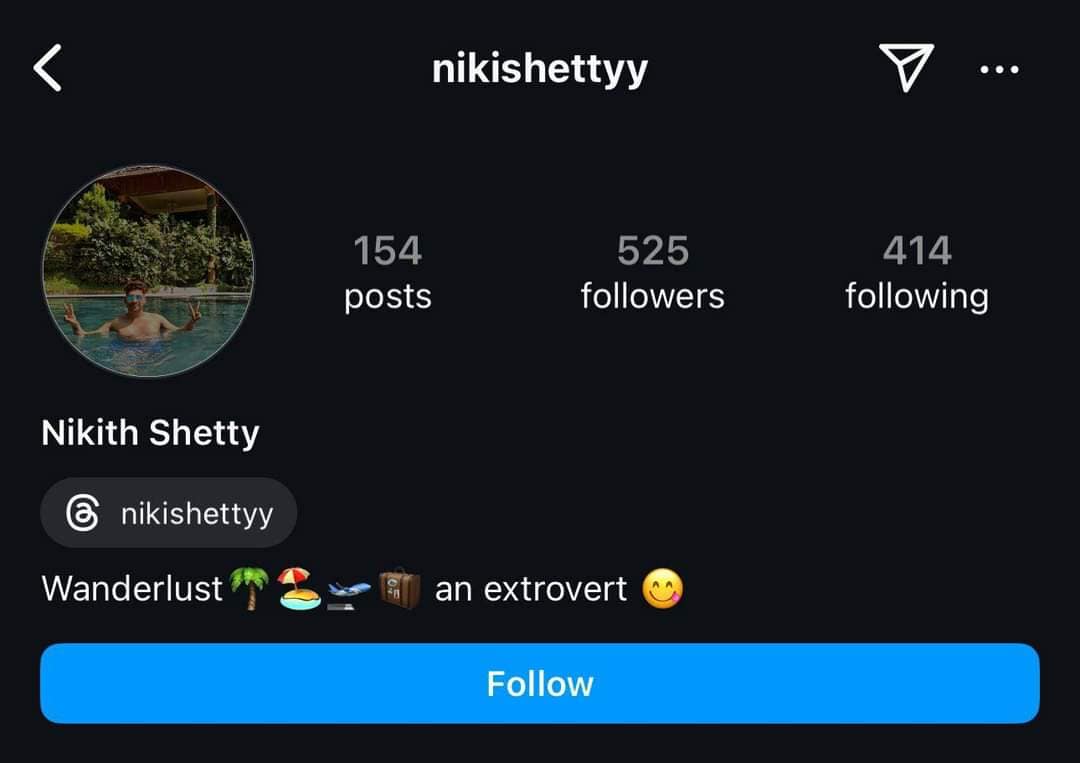The image size is (1080, 763).
Task: Open the pool profile picture
Action: (x=148, y=271)
